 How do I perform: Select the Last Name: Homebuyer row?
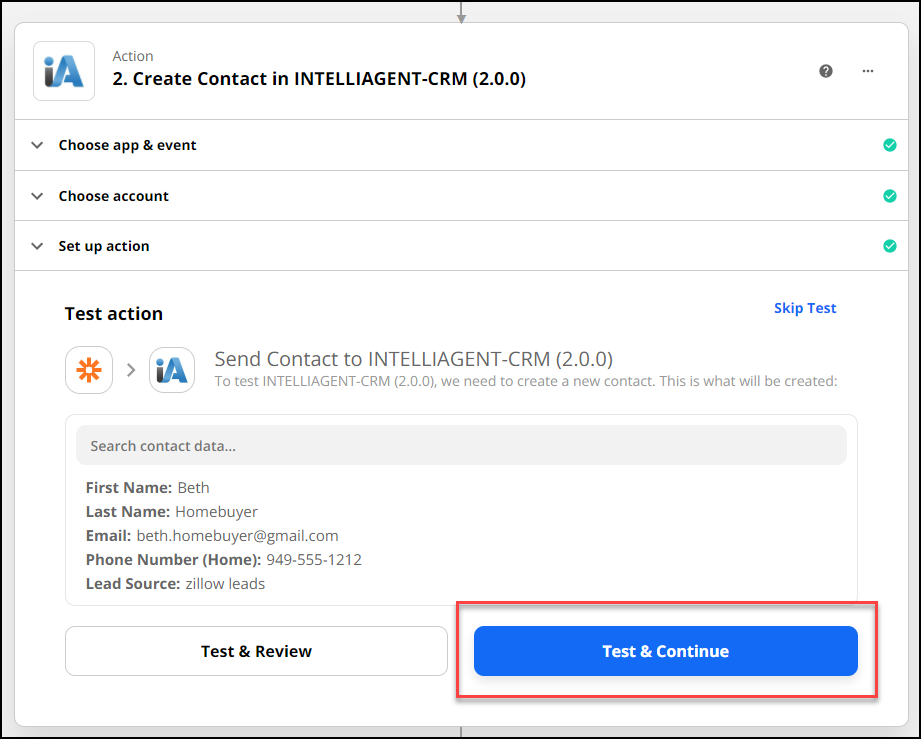tap(172, 512)
